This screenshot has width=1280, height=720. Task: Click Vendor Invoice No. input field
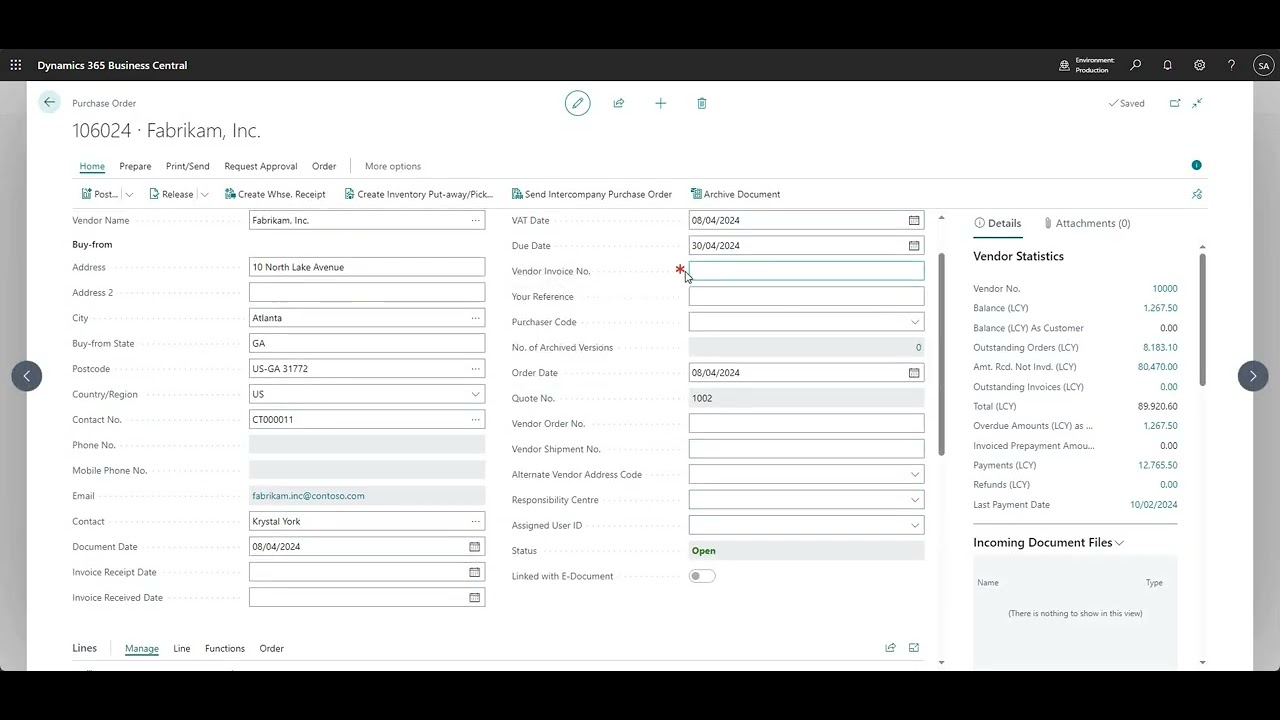[x=806, y=271]
